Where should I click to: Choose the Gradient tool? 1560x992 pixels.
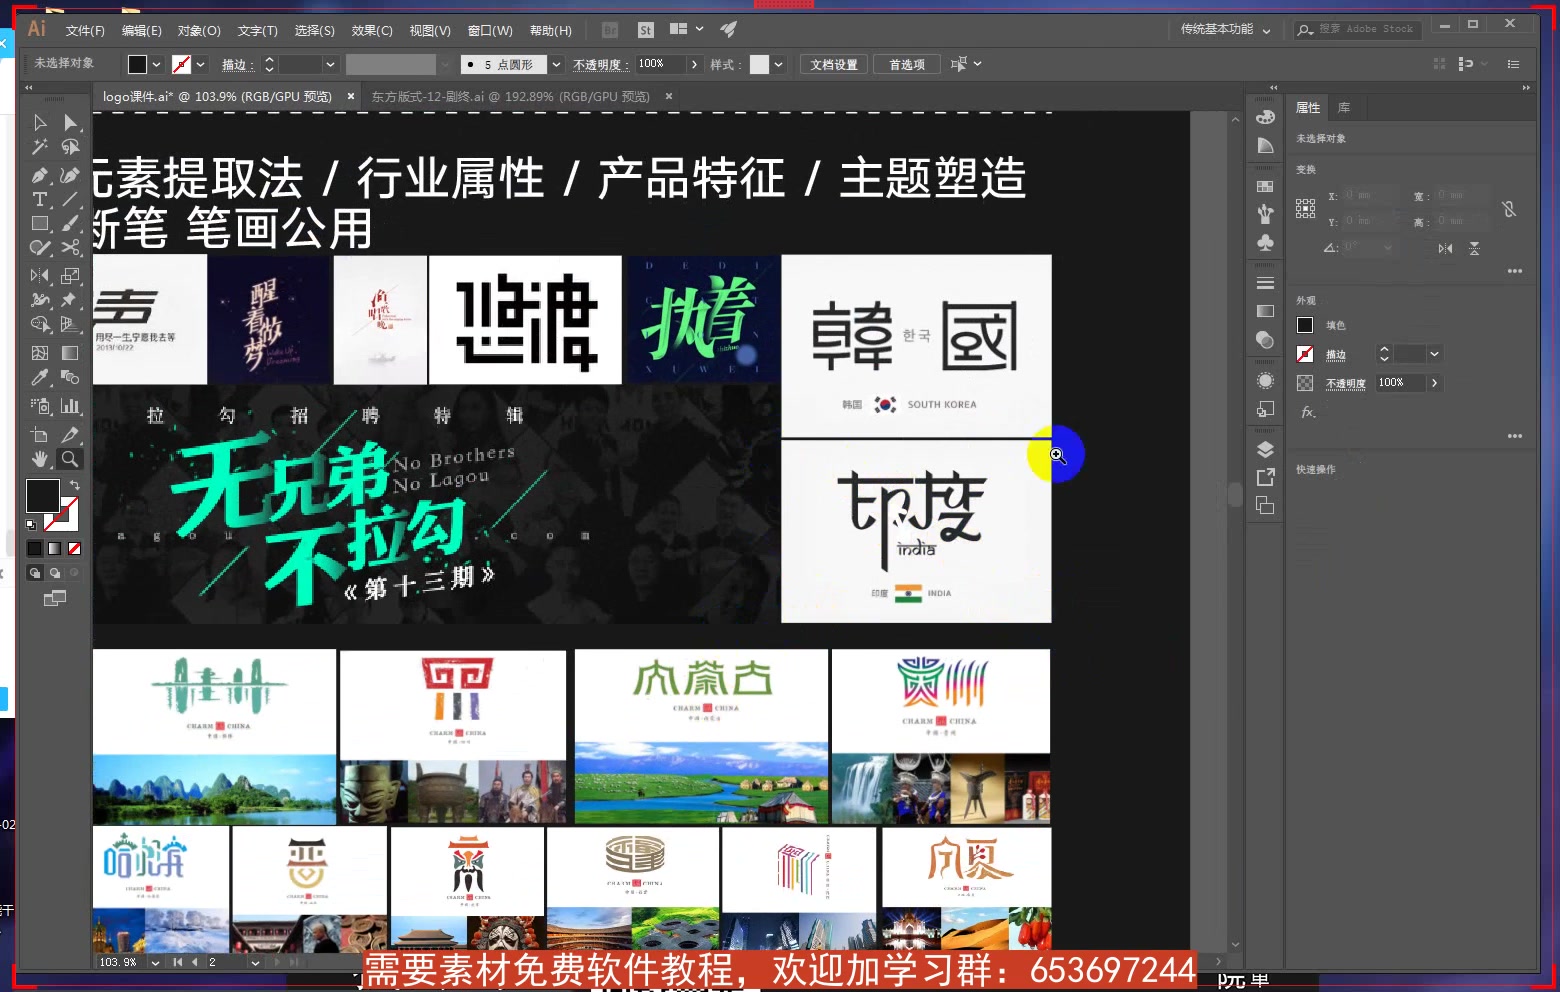click(x=70, y=353)
